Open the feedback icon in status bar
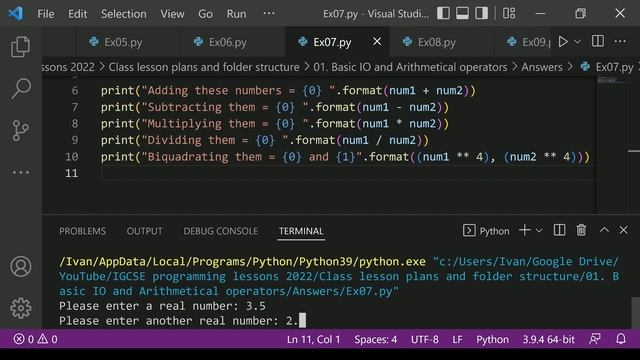Screen dimensions: 640x360 (595, 339)
